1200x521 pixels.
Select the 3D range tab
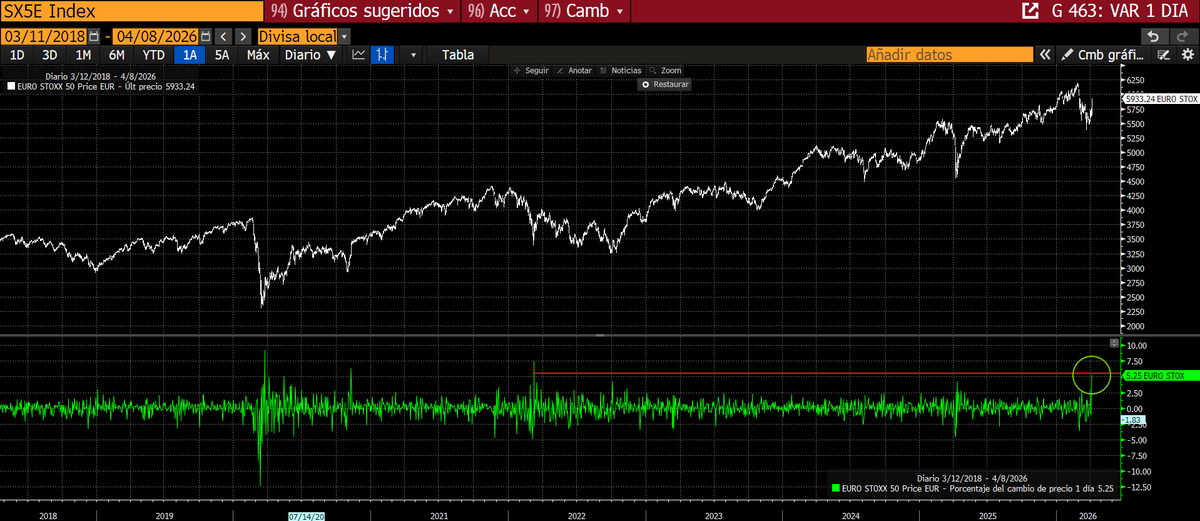(x=50, y=55)
